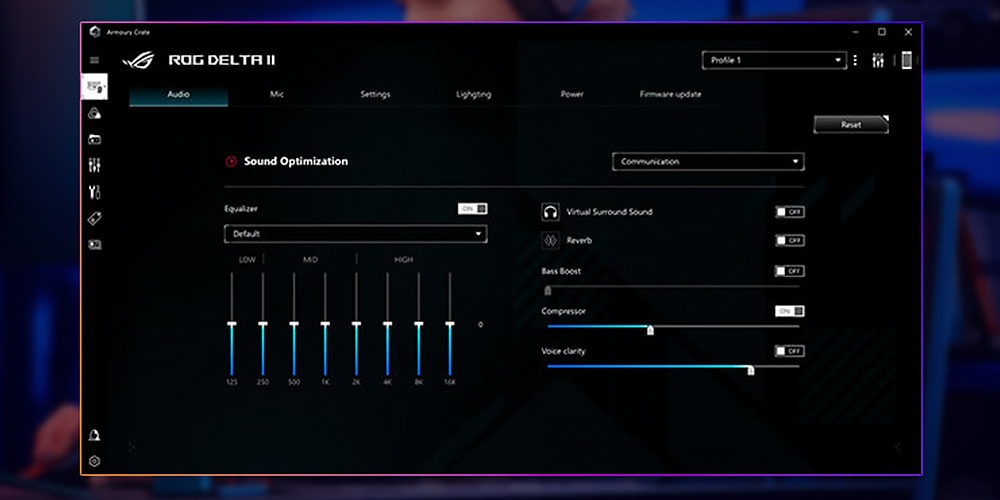Screen dimensions: 1000x500
Task: Open the Game Library folder icon
Action: click(94, 140)
